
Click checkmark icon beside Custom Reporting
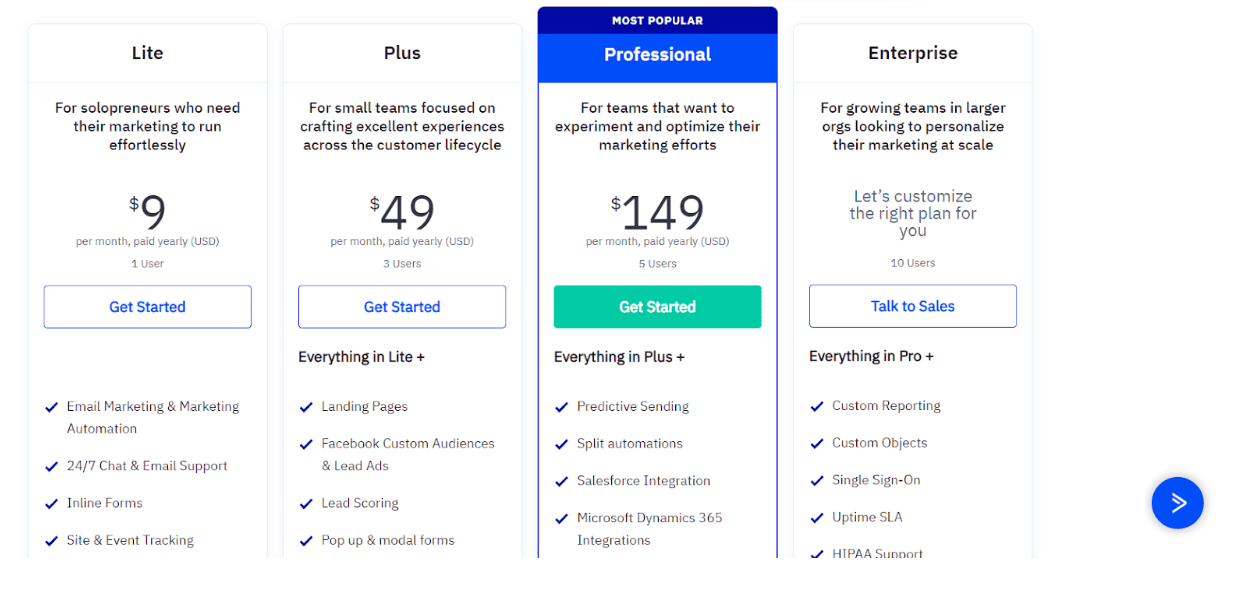(817, 406)
